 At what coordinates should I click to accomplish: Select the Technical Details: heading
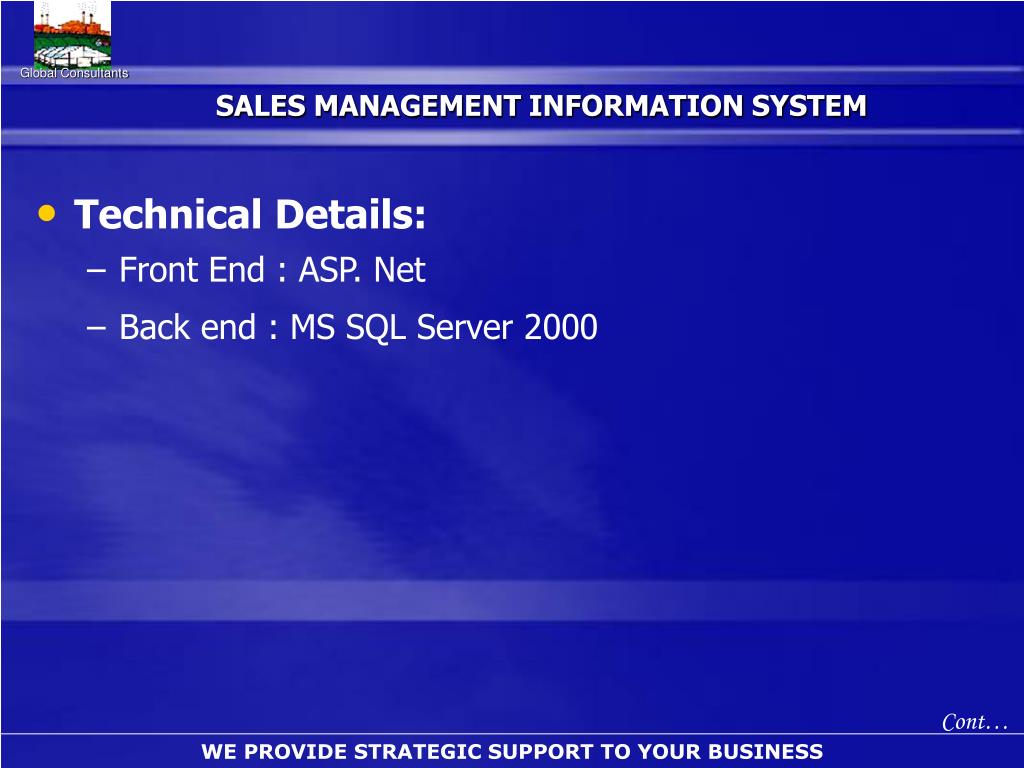[250, 214]
